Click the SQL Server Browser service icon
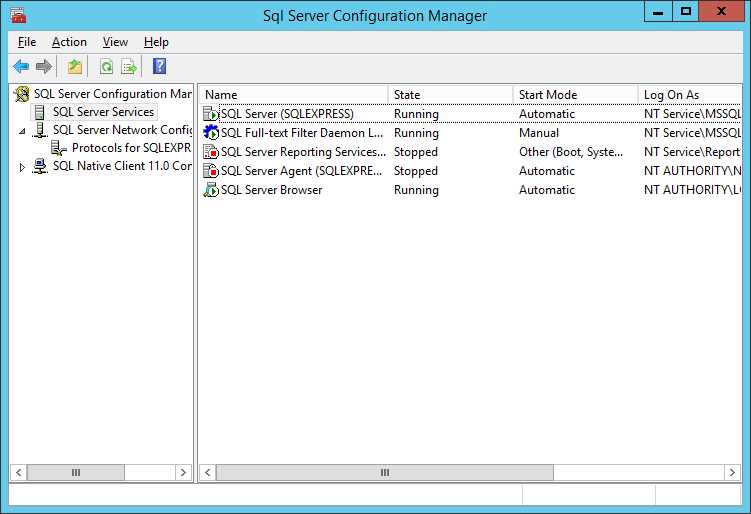Screen dimensions: 751x514 click(x=211, y=190)
